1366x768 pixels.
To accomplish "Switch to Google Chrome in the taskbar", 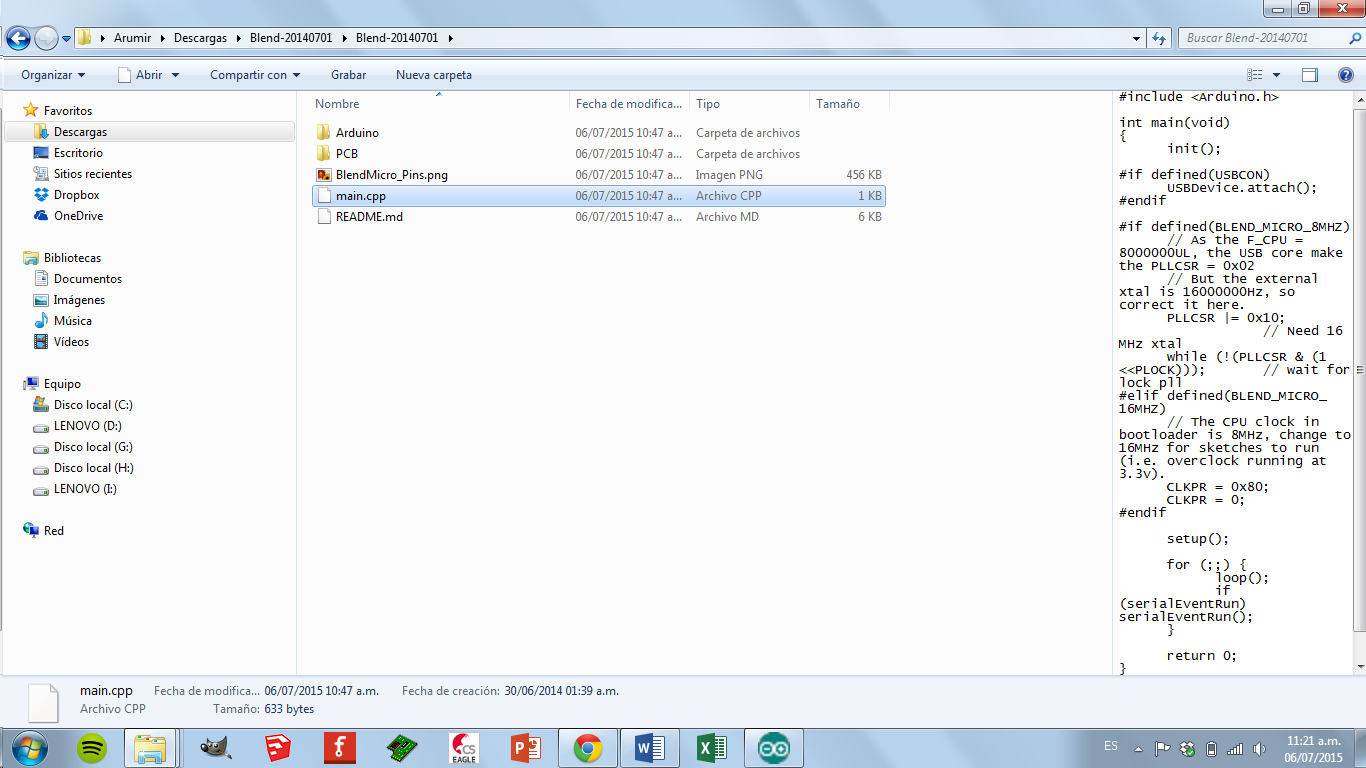I will tap(587, 748).
